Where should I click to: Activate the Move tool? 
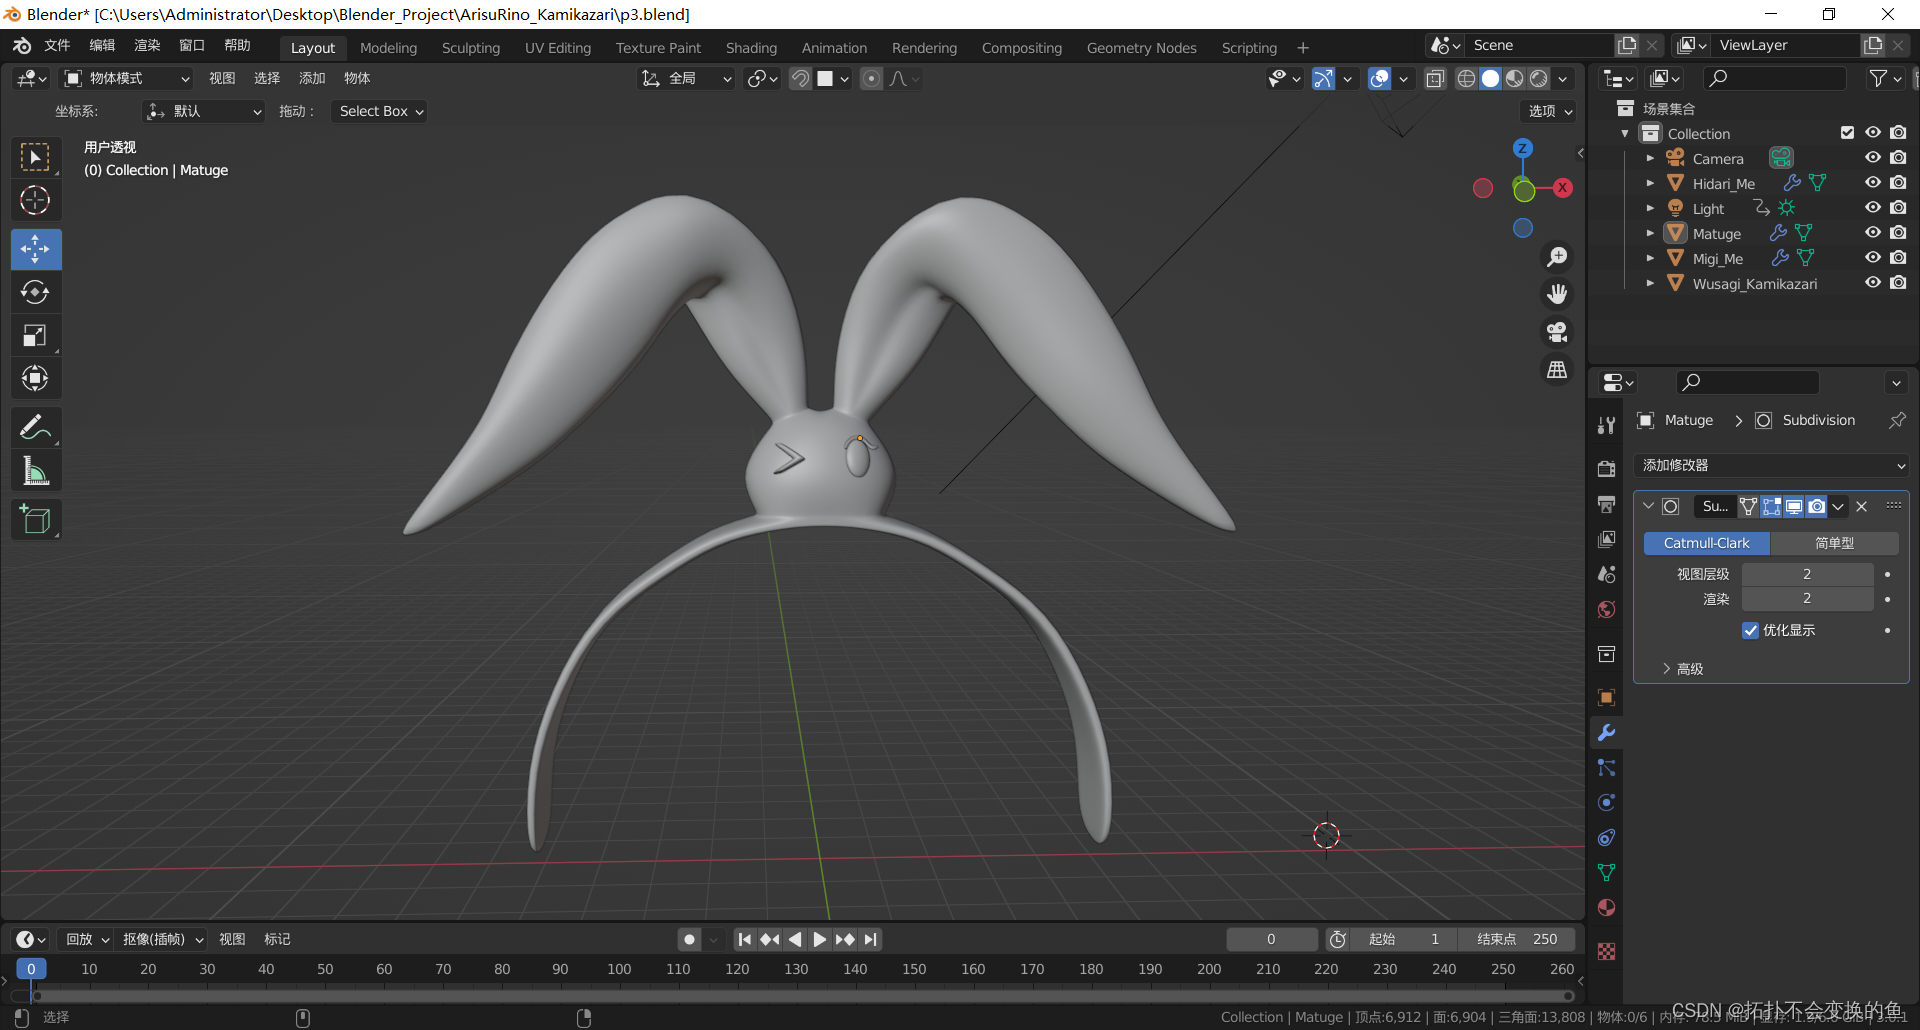35,249
